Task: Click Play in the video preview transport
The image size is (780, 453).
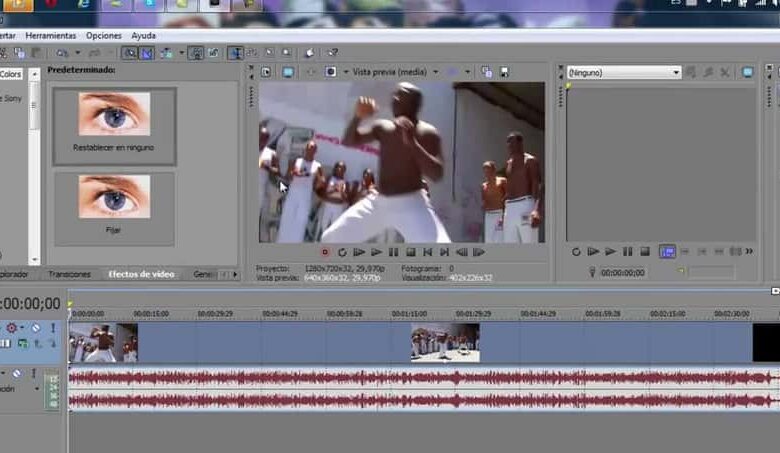Action: tap(376, 252)
